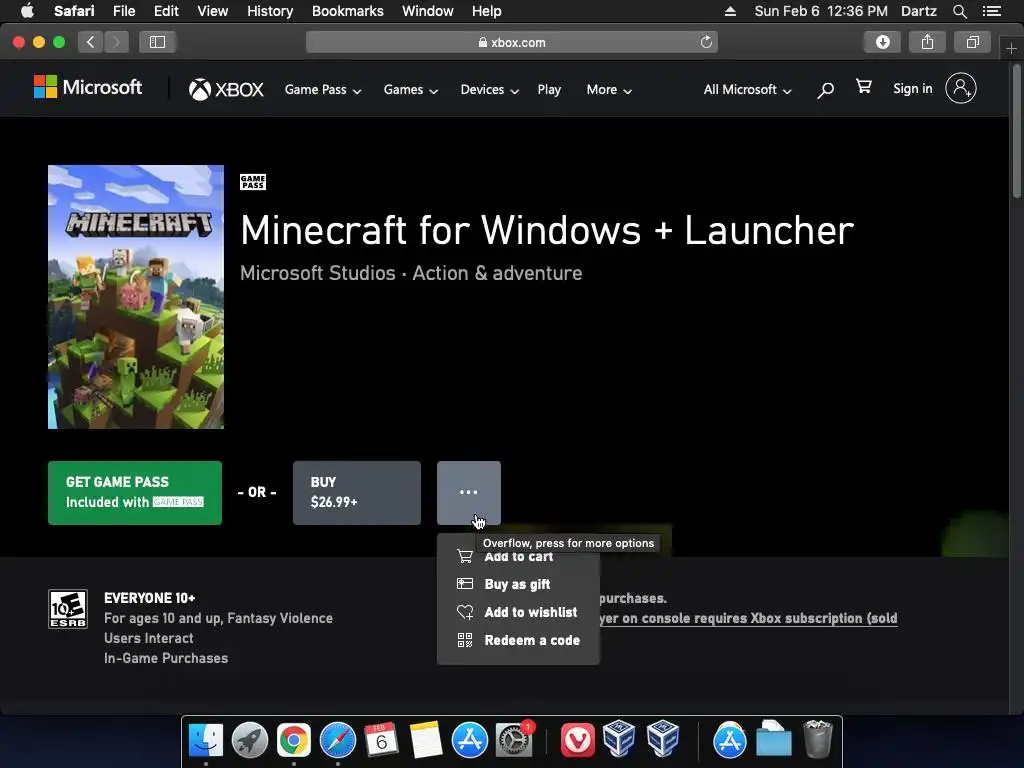Select Redeem a code option
The image size is (1024, 768).
pyautogui.click(x=518, y=641)
